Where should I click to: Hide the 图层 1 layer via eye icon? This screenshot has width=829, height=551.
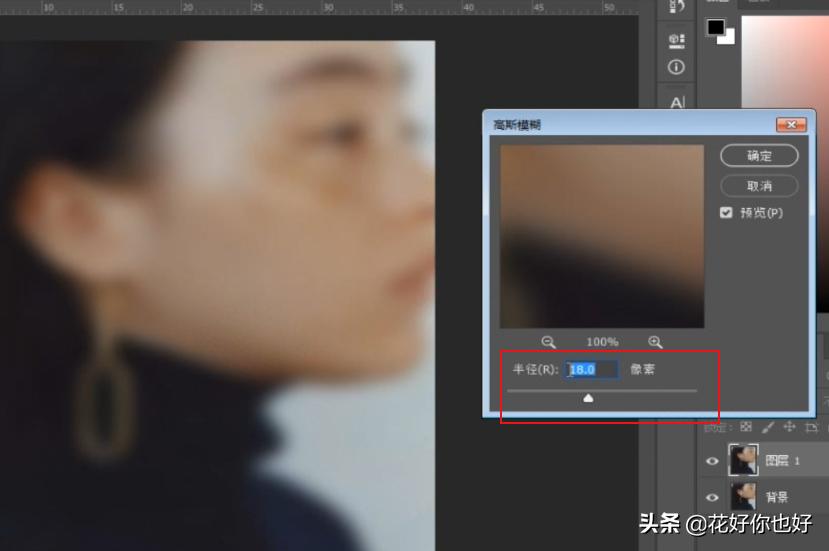[x=712, y=461]
